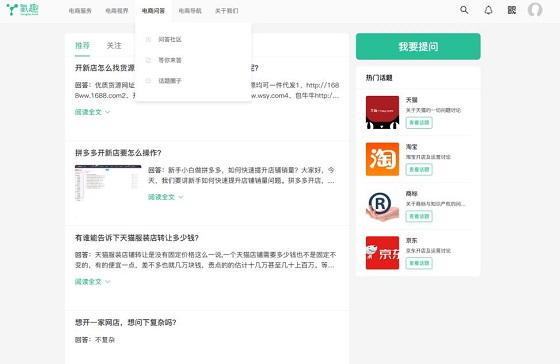Click 查看话题 under 京东

(x=419, y=263)
